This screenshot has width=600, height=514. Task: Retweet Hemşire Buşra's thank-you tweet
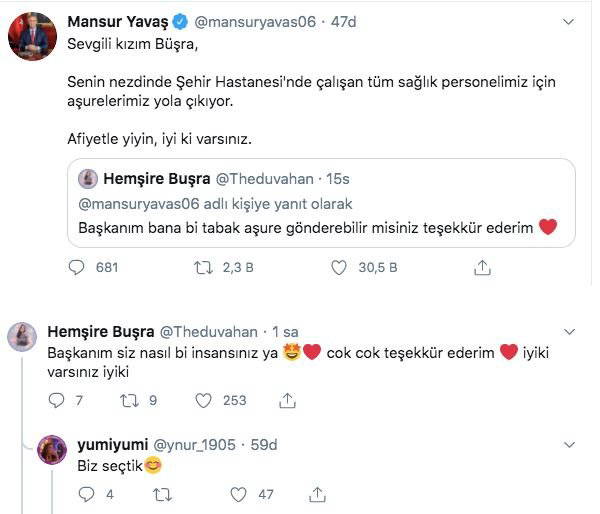tap(129, 400)
